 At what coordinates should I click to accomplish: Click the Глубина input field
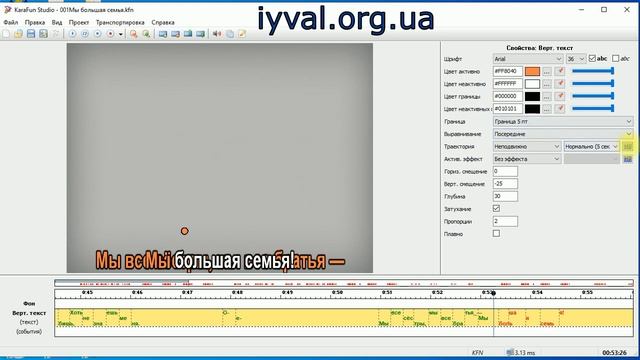click(505, 196)
